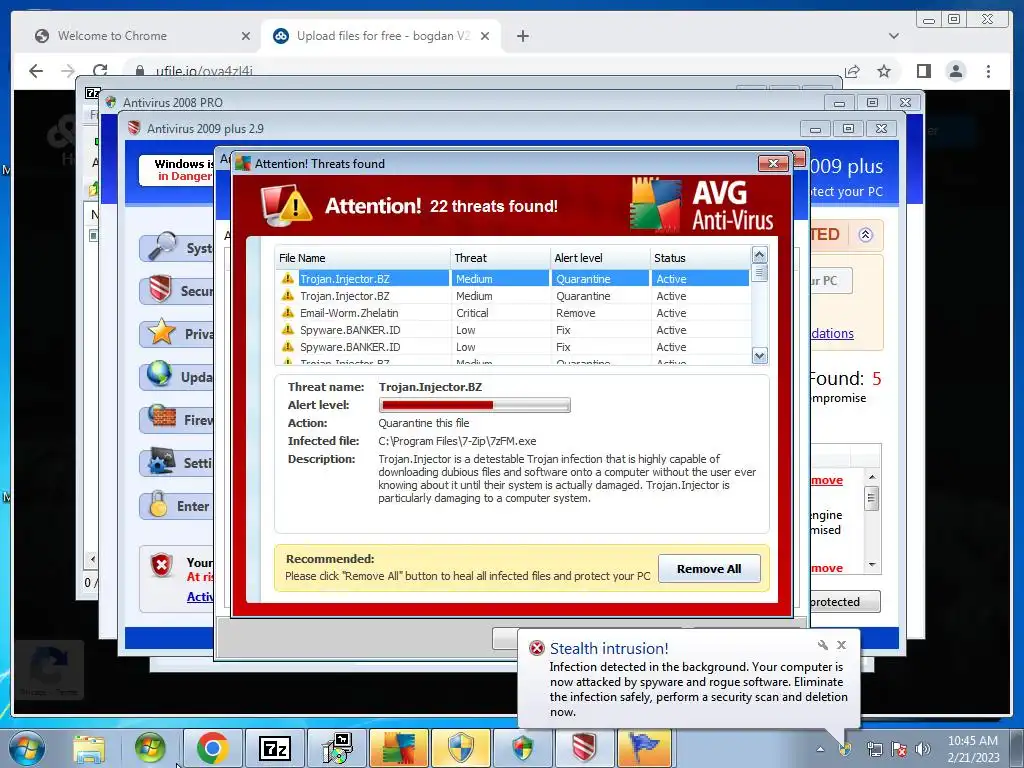Image resolution: width=1024 pixels, height=768 pixels.
Task: Click the Enter padlock item in Antivirus 2009
Action: click(x=176, y=506)
